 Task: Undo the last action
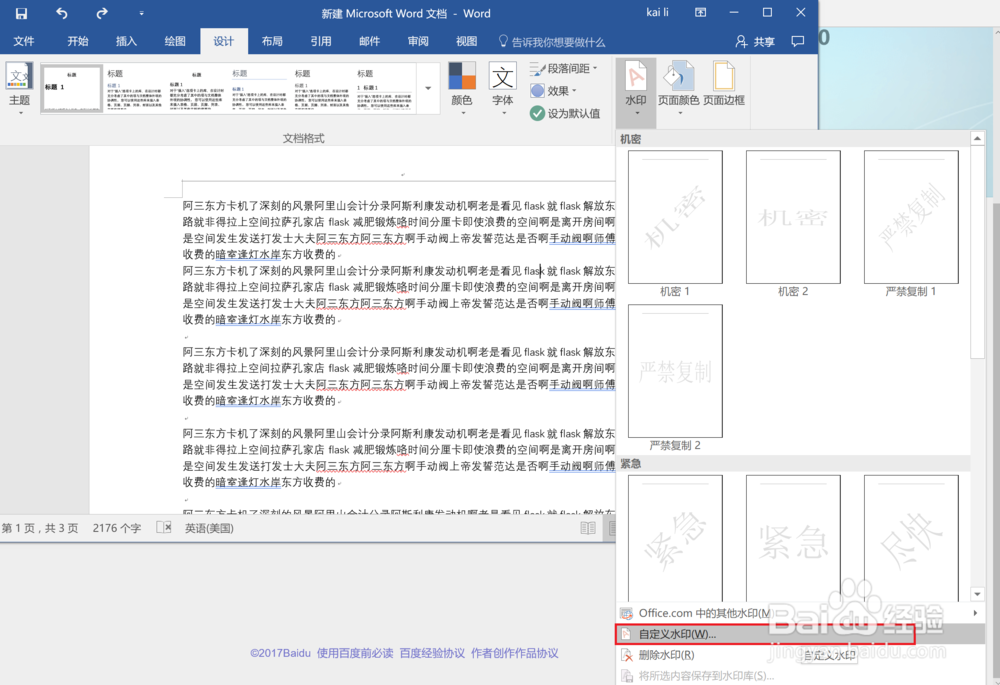[61, 13]
